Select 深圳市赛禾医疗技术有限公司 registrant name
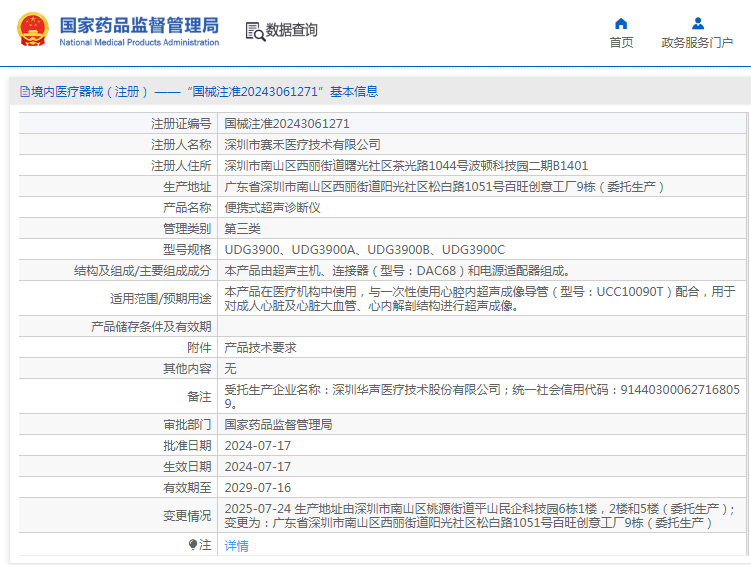 click(x=303, y=145)
